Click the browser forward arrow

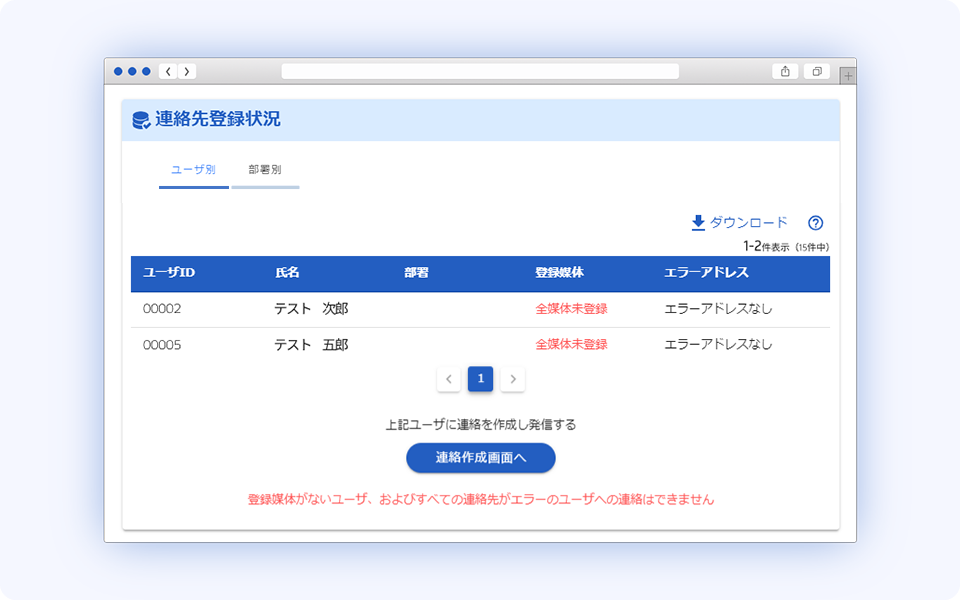tap(187, 71)
